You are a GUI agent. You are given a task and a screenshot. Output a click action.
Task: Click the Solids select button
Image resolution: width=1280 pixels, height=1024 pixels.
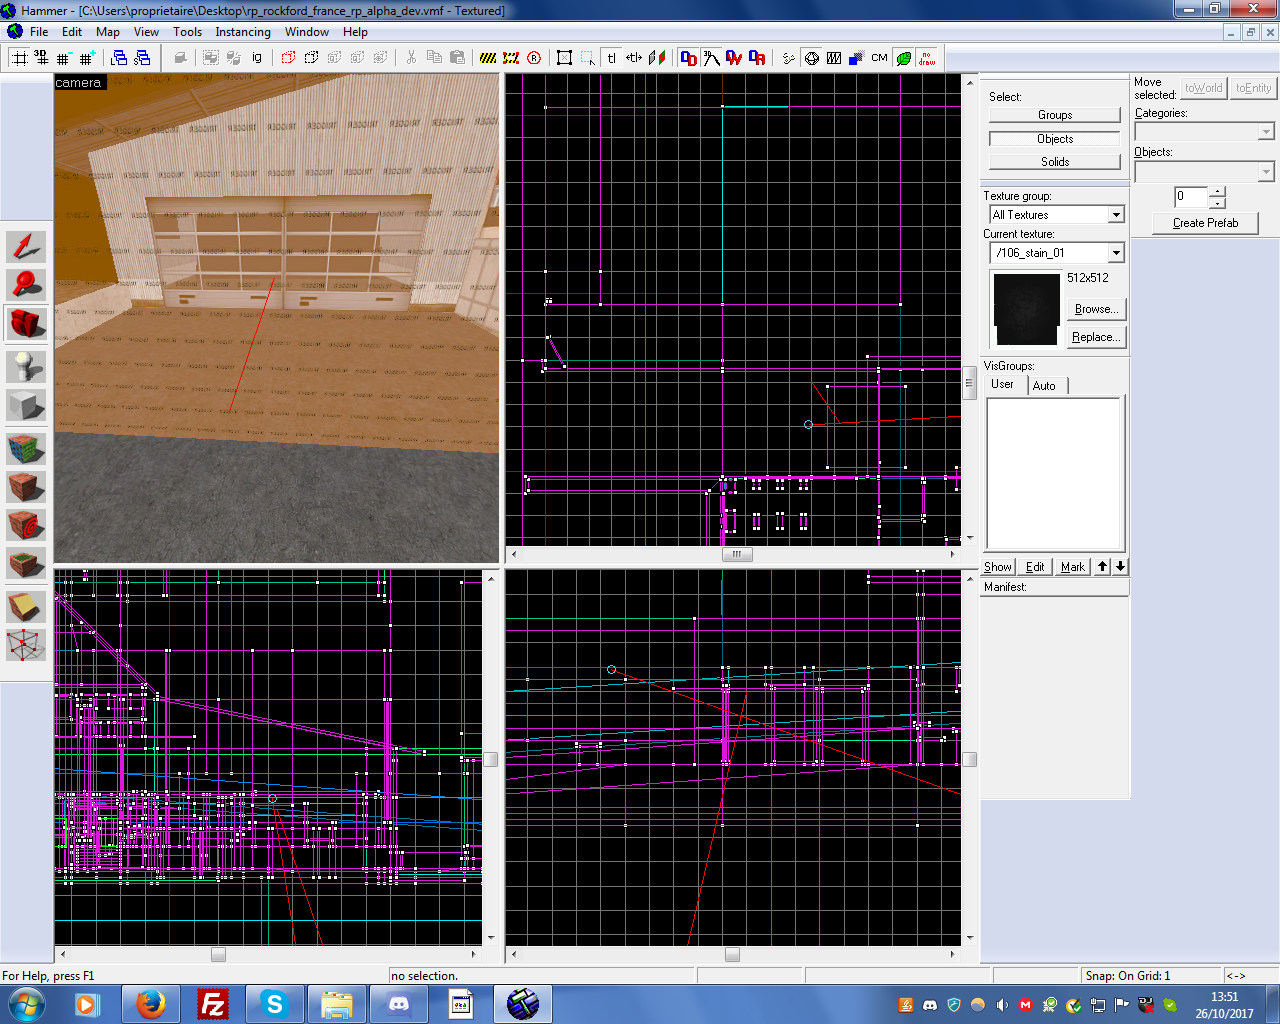(1055, 162)
